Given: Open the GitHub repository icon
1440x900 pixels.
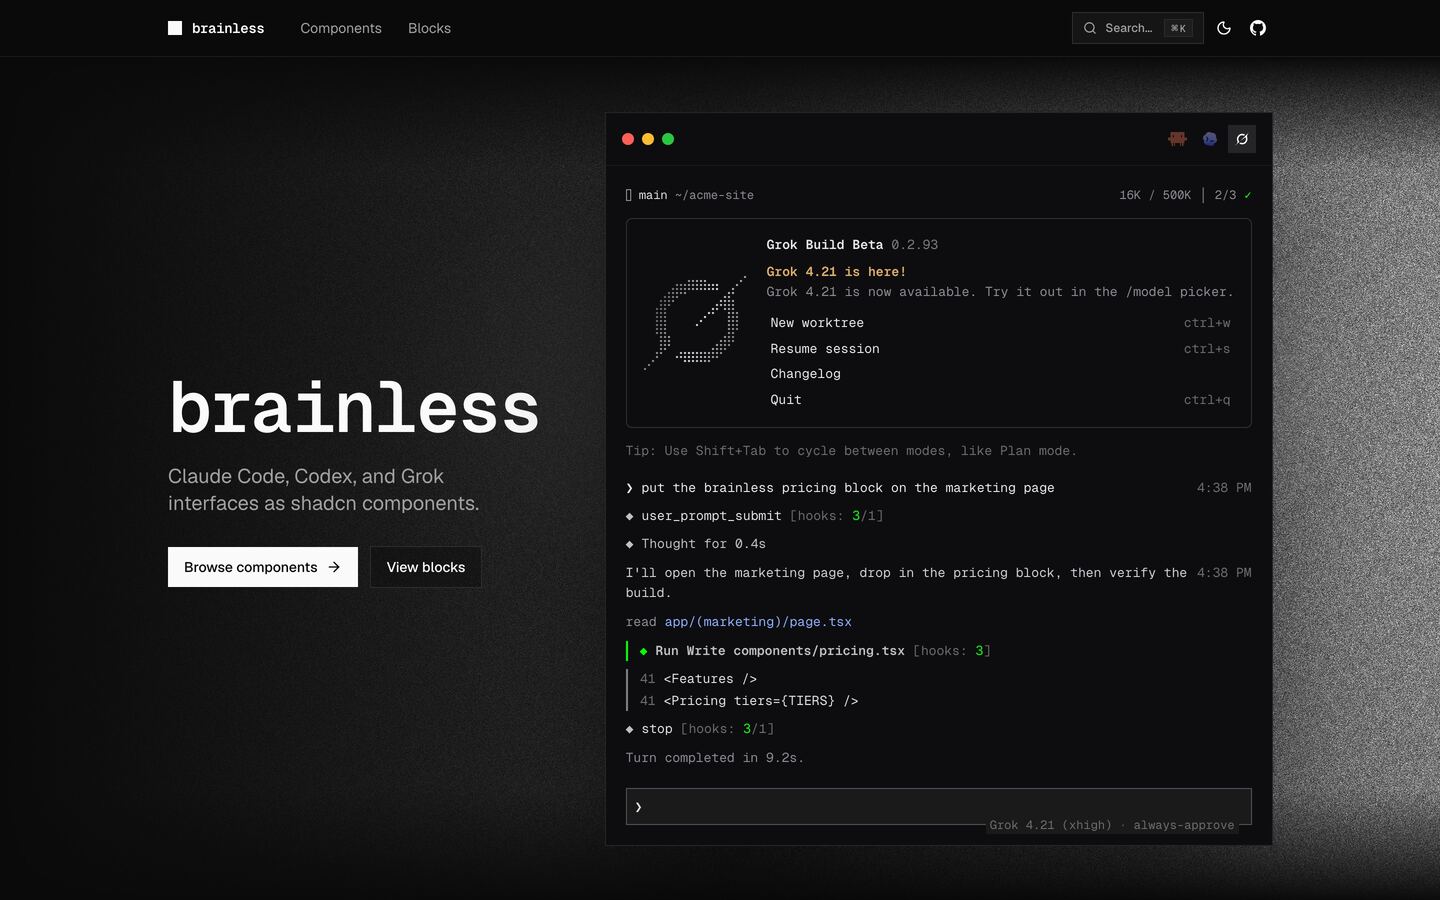Looking at the screenshot, I should pos(1258,28).
